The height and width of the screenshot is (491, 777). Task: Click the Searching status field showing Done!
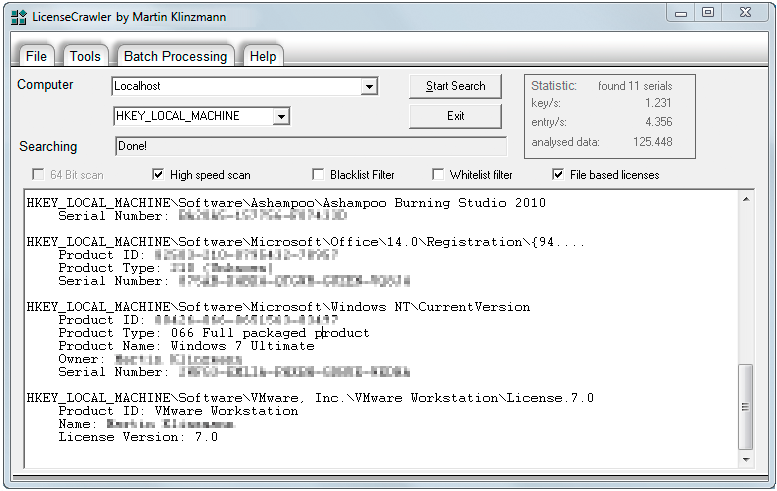pos(310,146)
